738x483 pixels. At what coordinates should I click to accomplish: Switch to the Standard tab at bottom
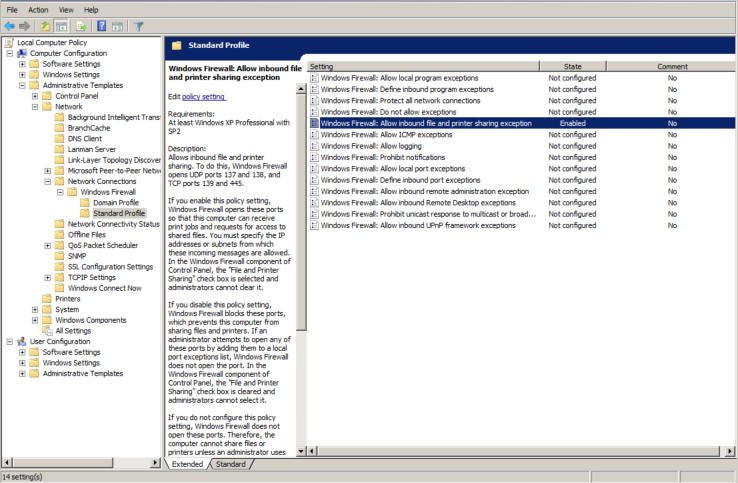coord(230,464)
